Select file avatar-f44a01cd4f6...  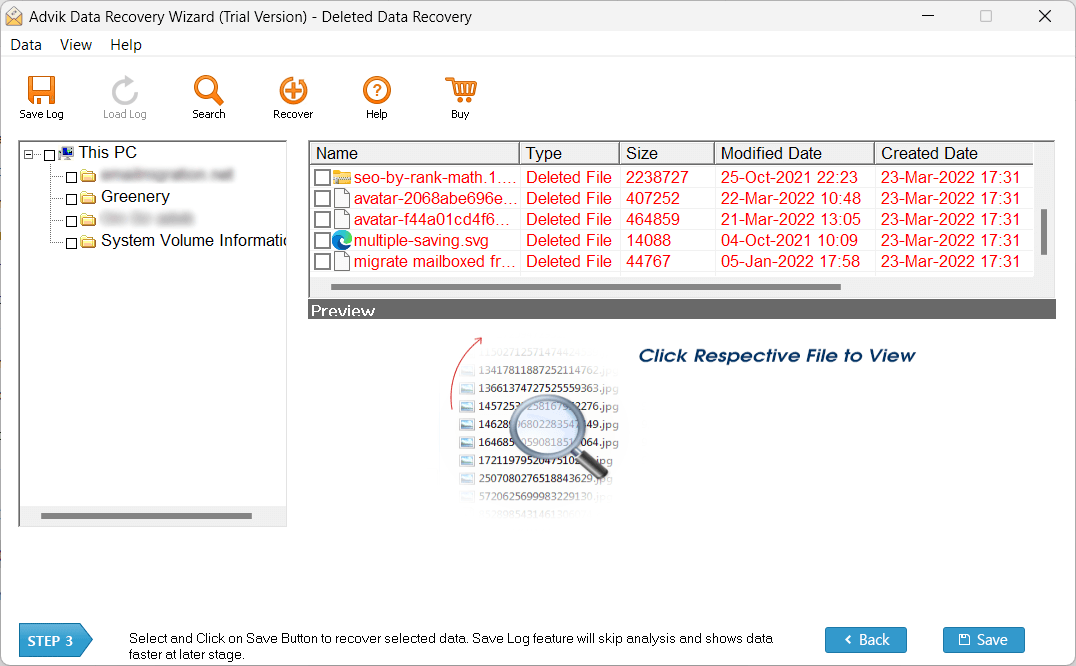pos(432,219)
